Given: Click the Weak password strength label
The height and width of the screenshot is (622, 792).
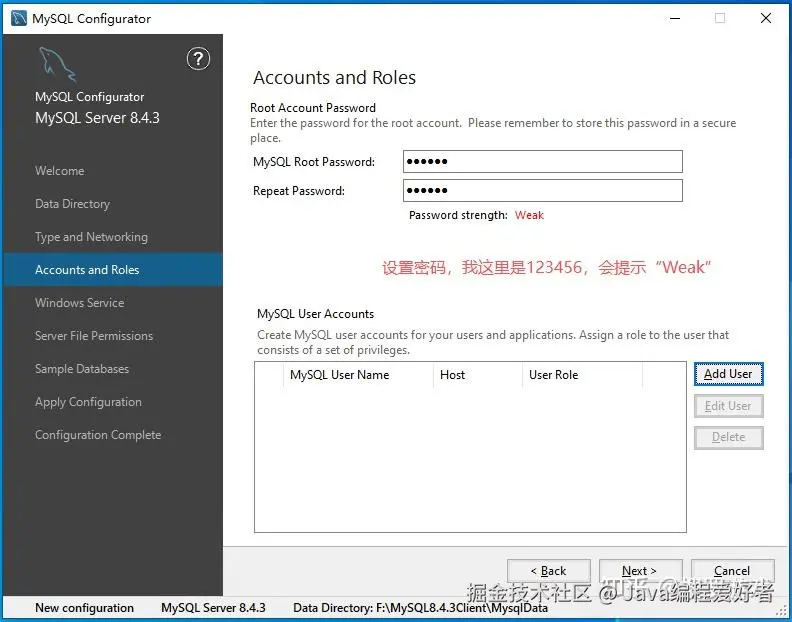Looking at the screenshot, I should coord(529,215).
